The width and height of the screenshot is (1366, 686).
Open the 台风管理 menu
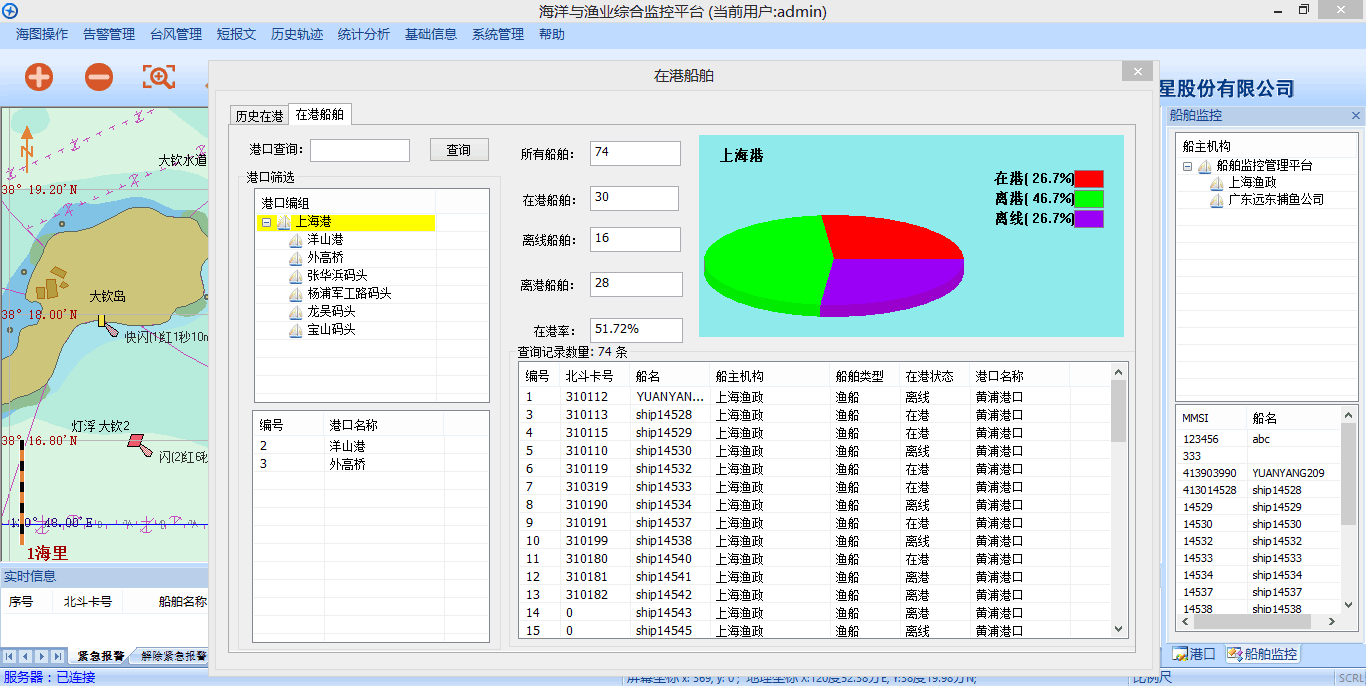tap(176, 34)
